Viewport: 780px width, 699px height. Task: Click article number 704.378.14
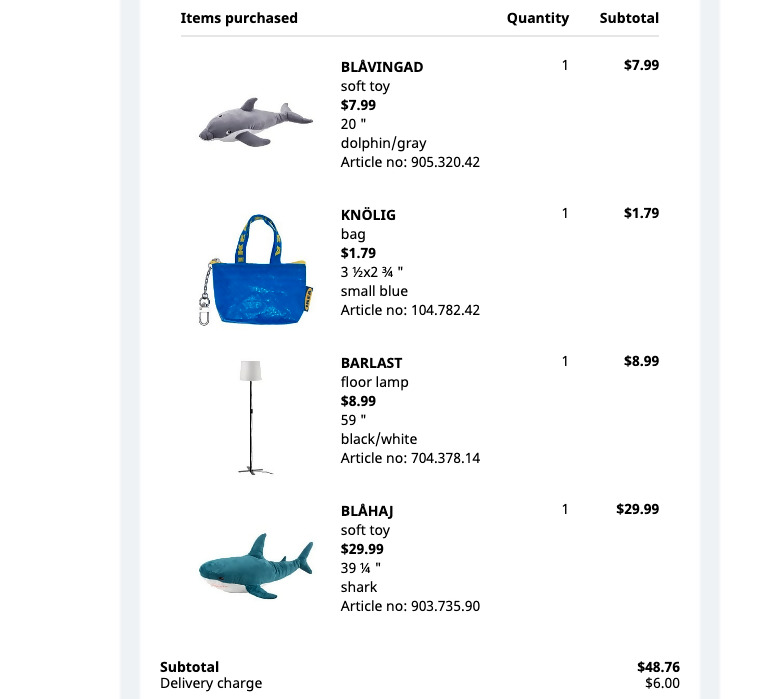[445, 458]
